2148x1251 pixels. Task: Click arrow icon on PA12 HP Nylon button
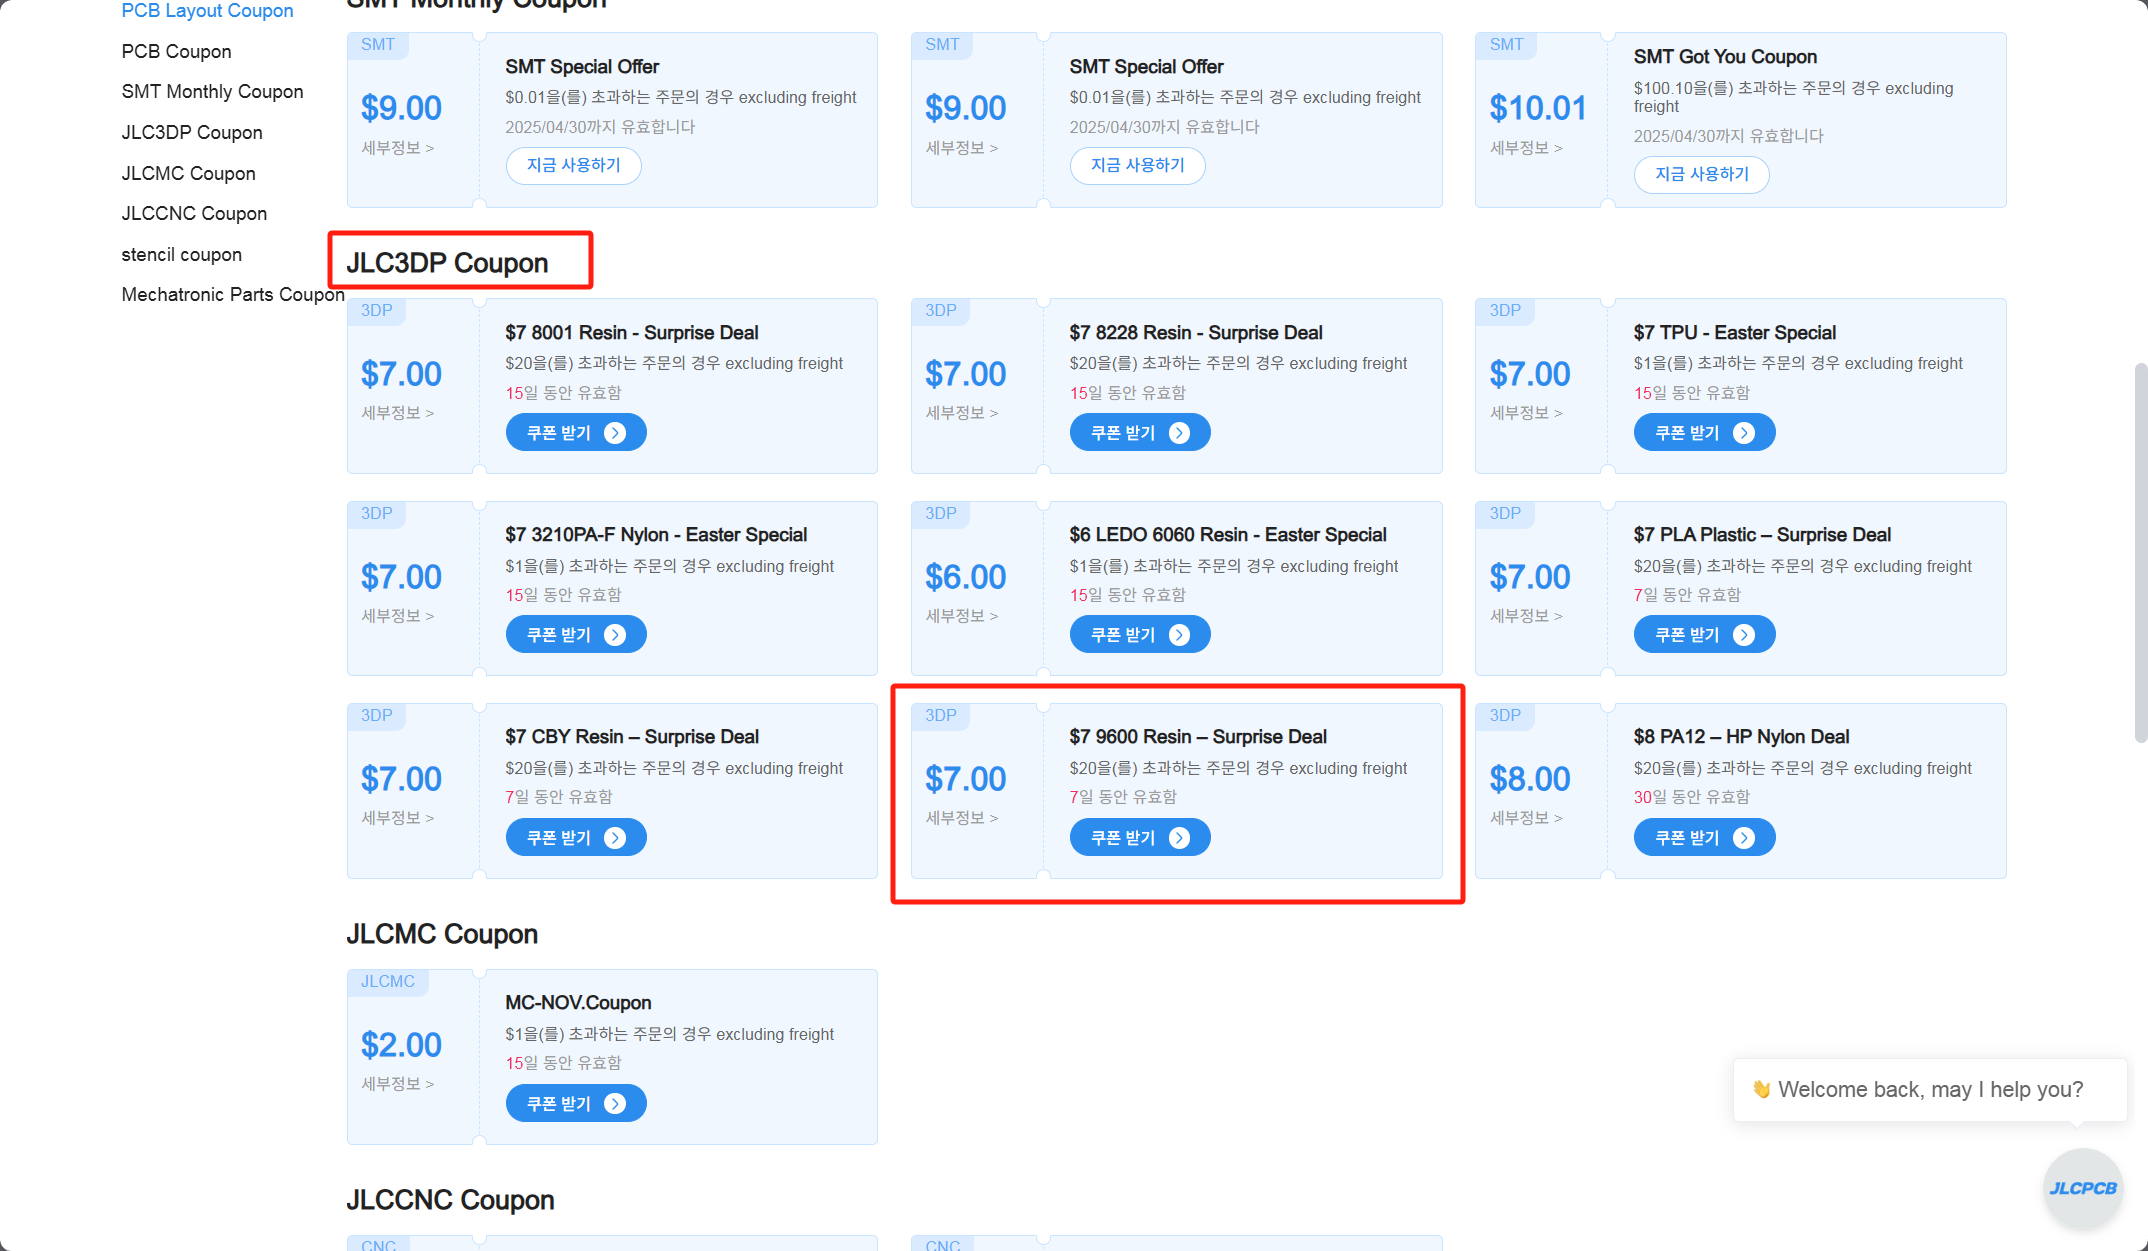(x=1744, y=838)
